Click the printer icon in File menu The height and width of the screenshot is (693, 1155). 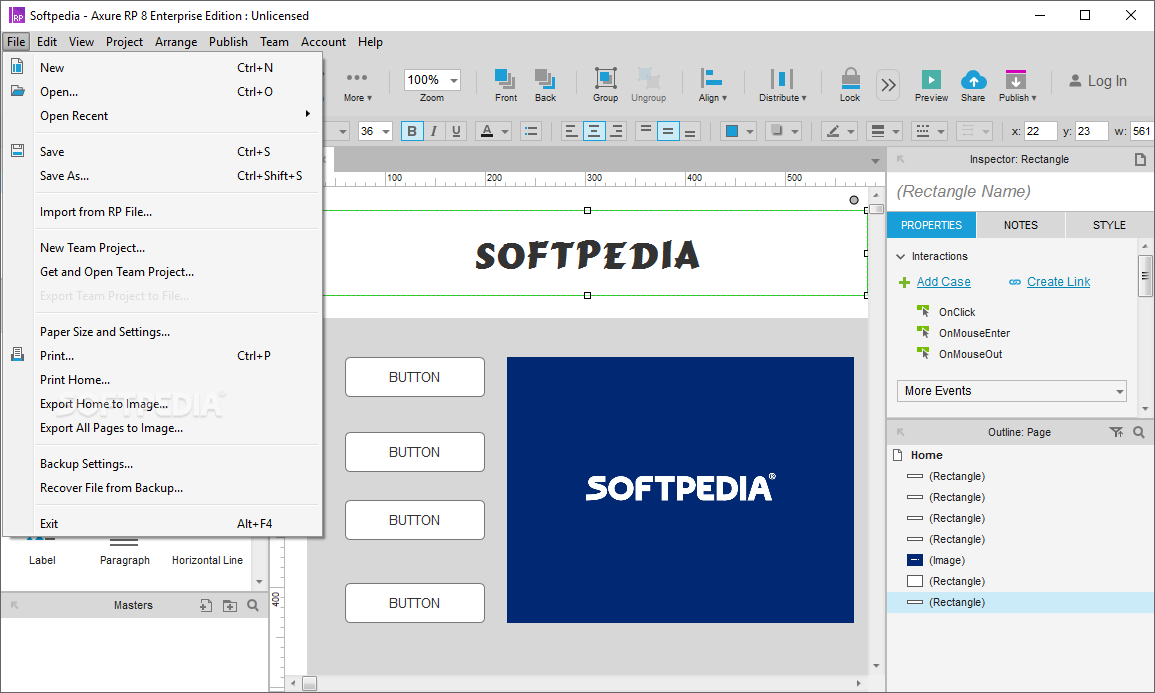pyautogui.click(x=18, y=354)
